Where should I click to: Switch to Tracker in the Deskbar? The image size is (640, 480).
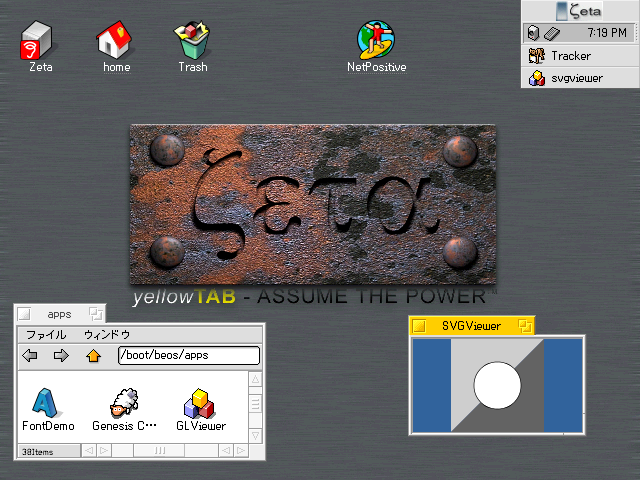click(580, 56)
